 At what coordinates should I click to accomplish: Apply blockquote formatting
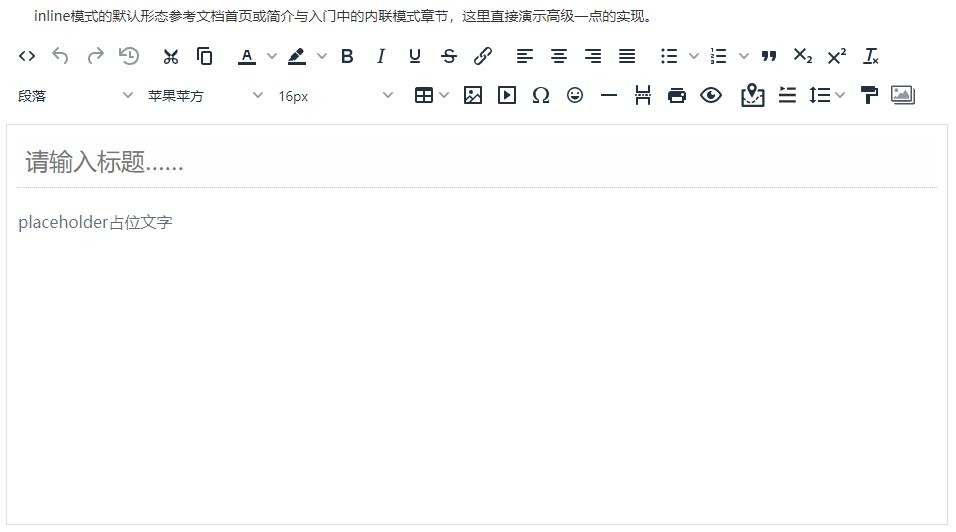(x=769, y=56)
